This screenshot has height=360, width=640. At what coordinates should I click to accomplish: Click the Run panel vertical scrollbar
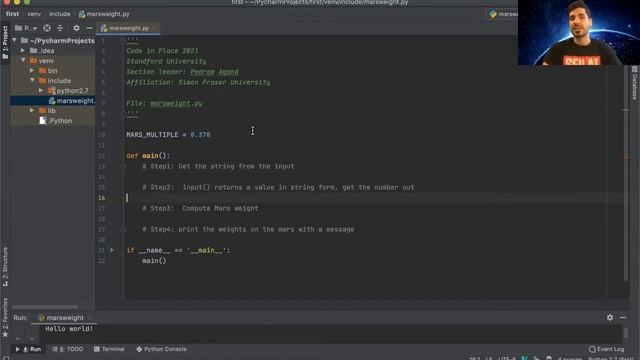[x=626, y=333]
